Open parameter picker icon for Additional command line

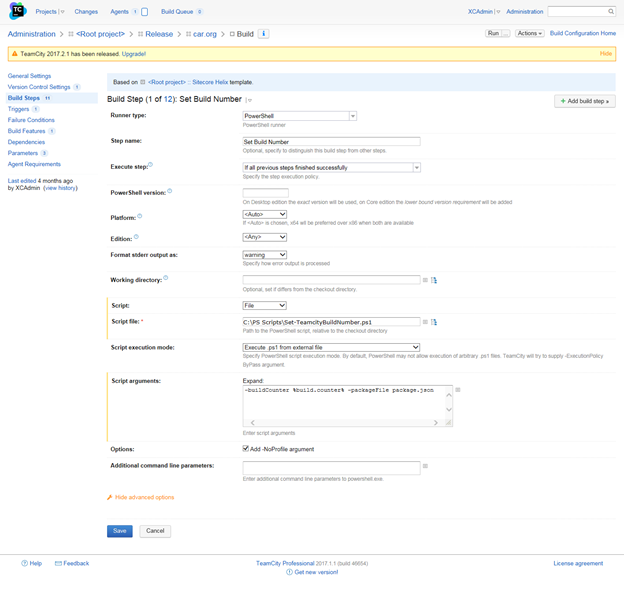(x=425, y=466)
